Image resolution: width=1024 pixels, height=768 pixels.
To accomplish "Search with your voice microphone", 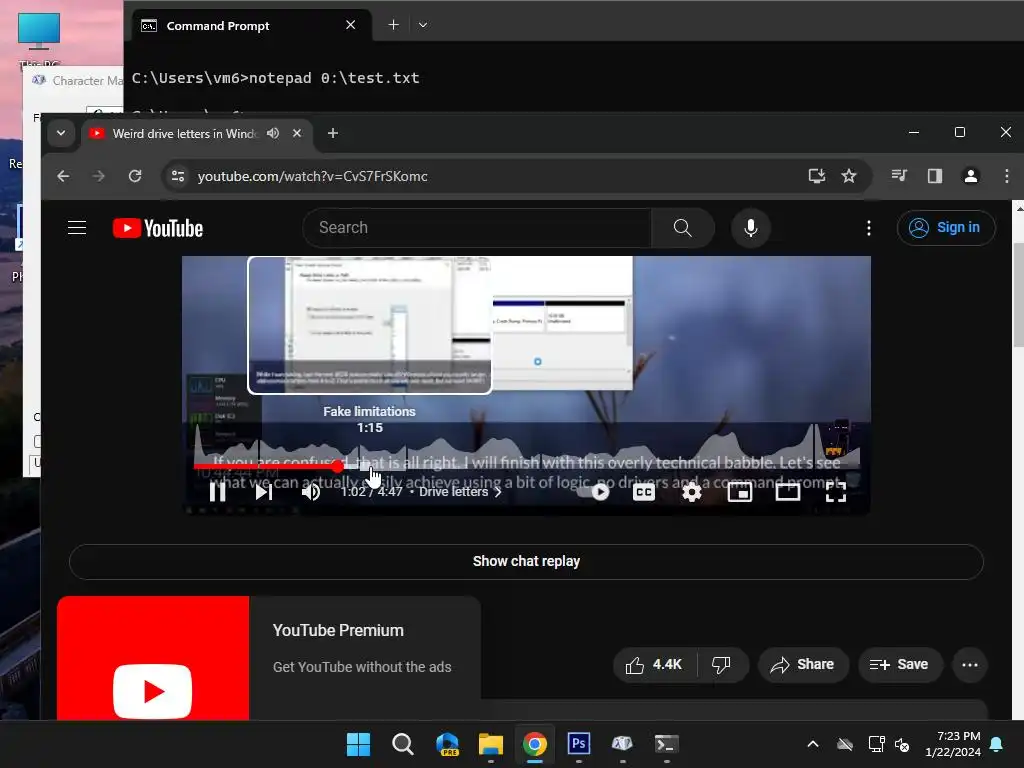I will point(751,227).
